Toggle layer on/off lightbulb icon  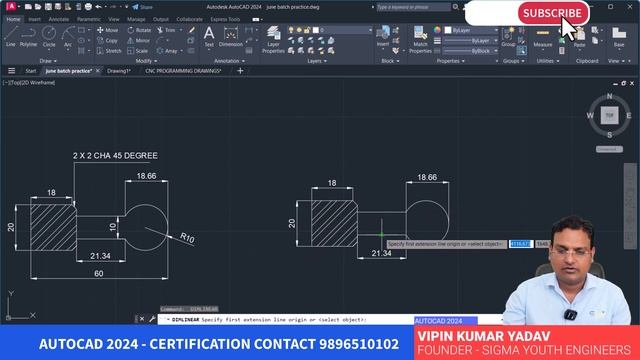[291, 30]
